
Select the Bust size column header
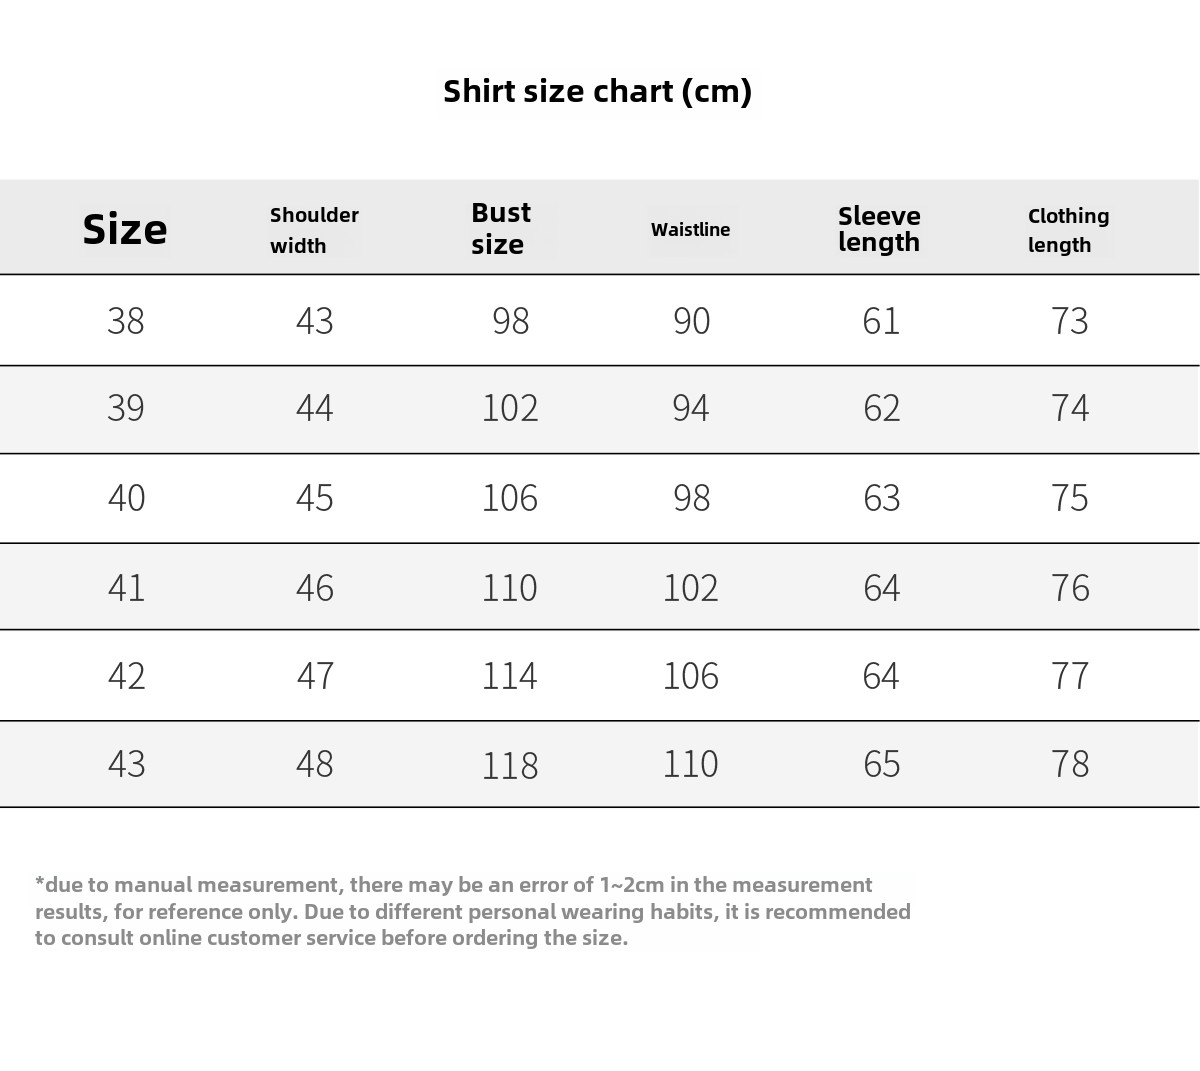click(500, 229)
